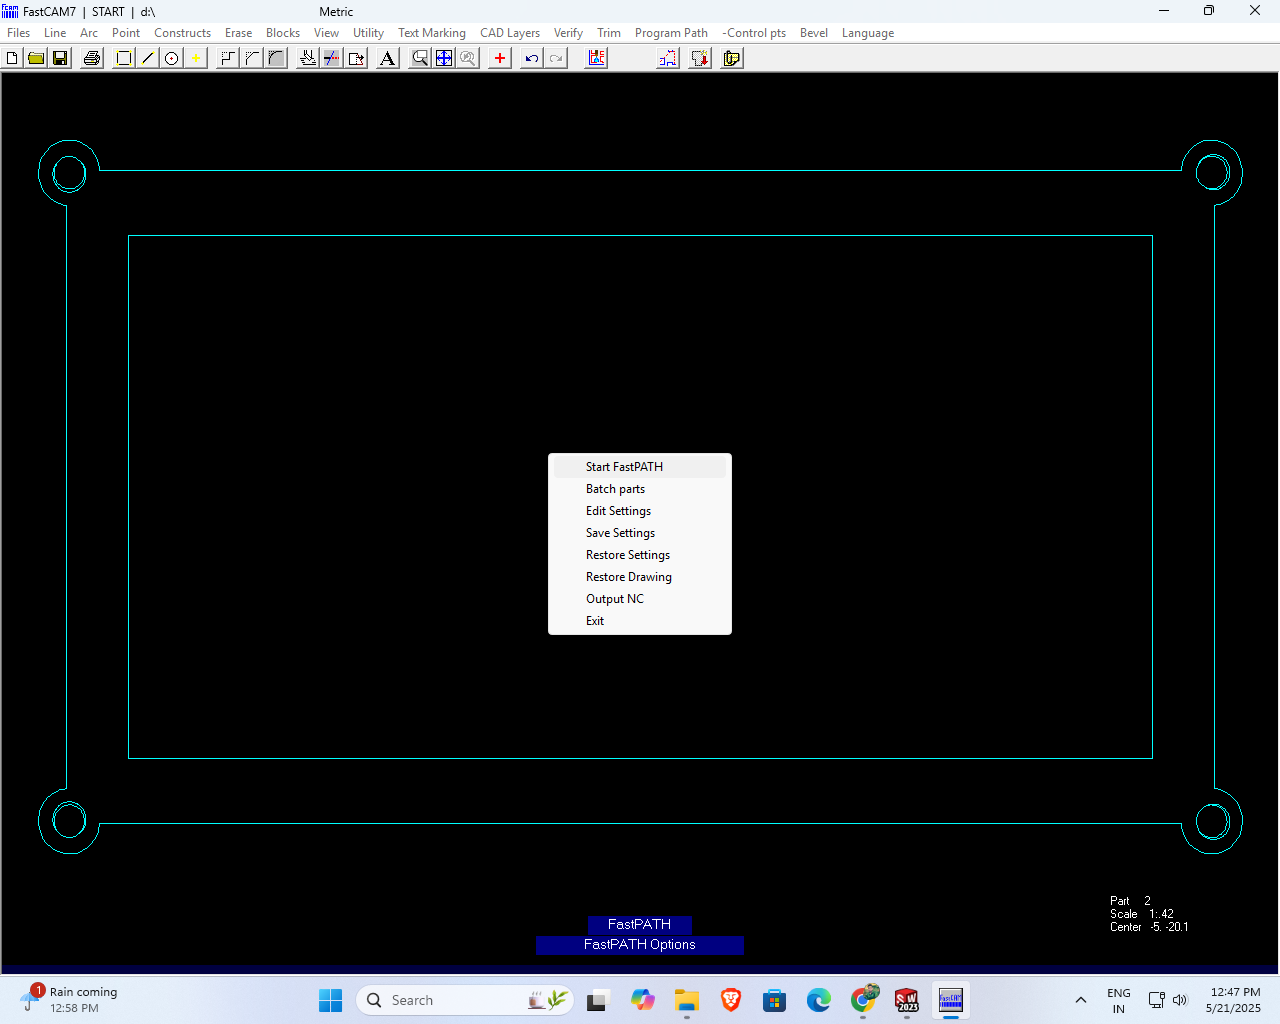Open File Explorer from the taskbar

coord(686,1000)
